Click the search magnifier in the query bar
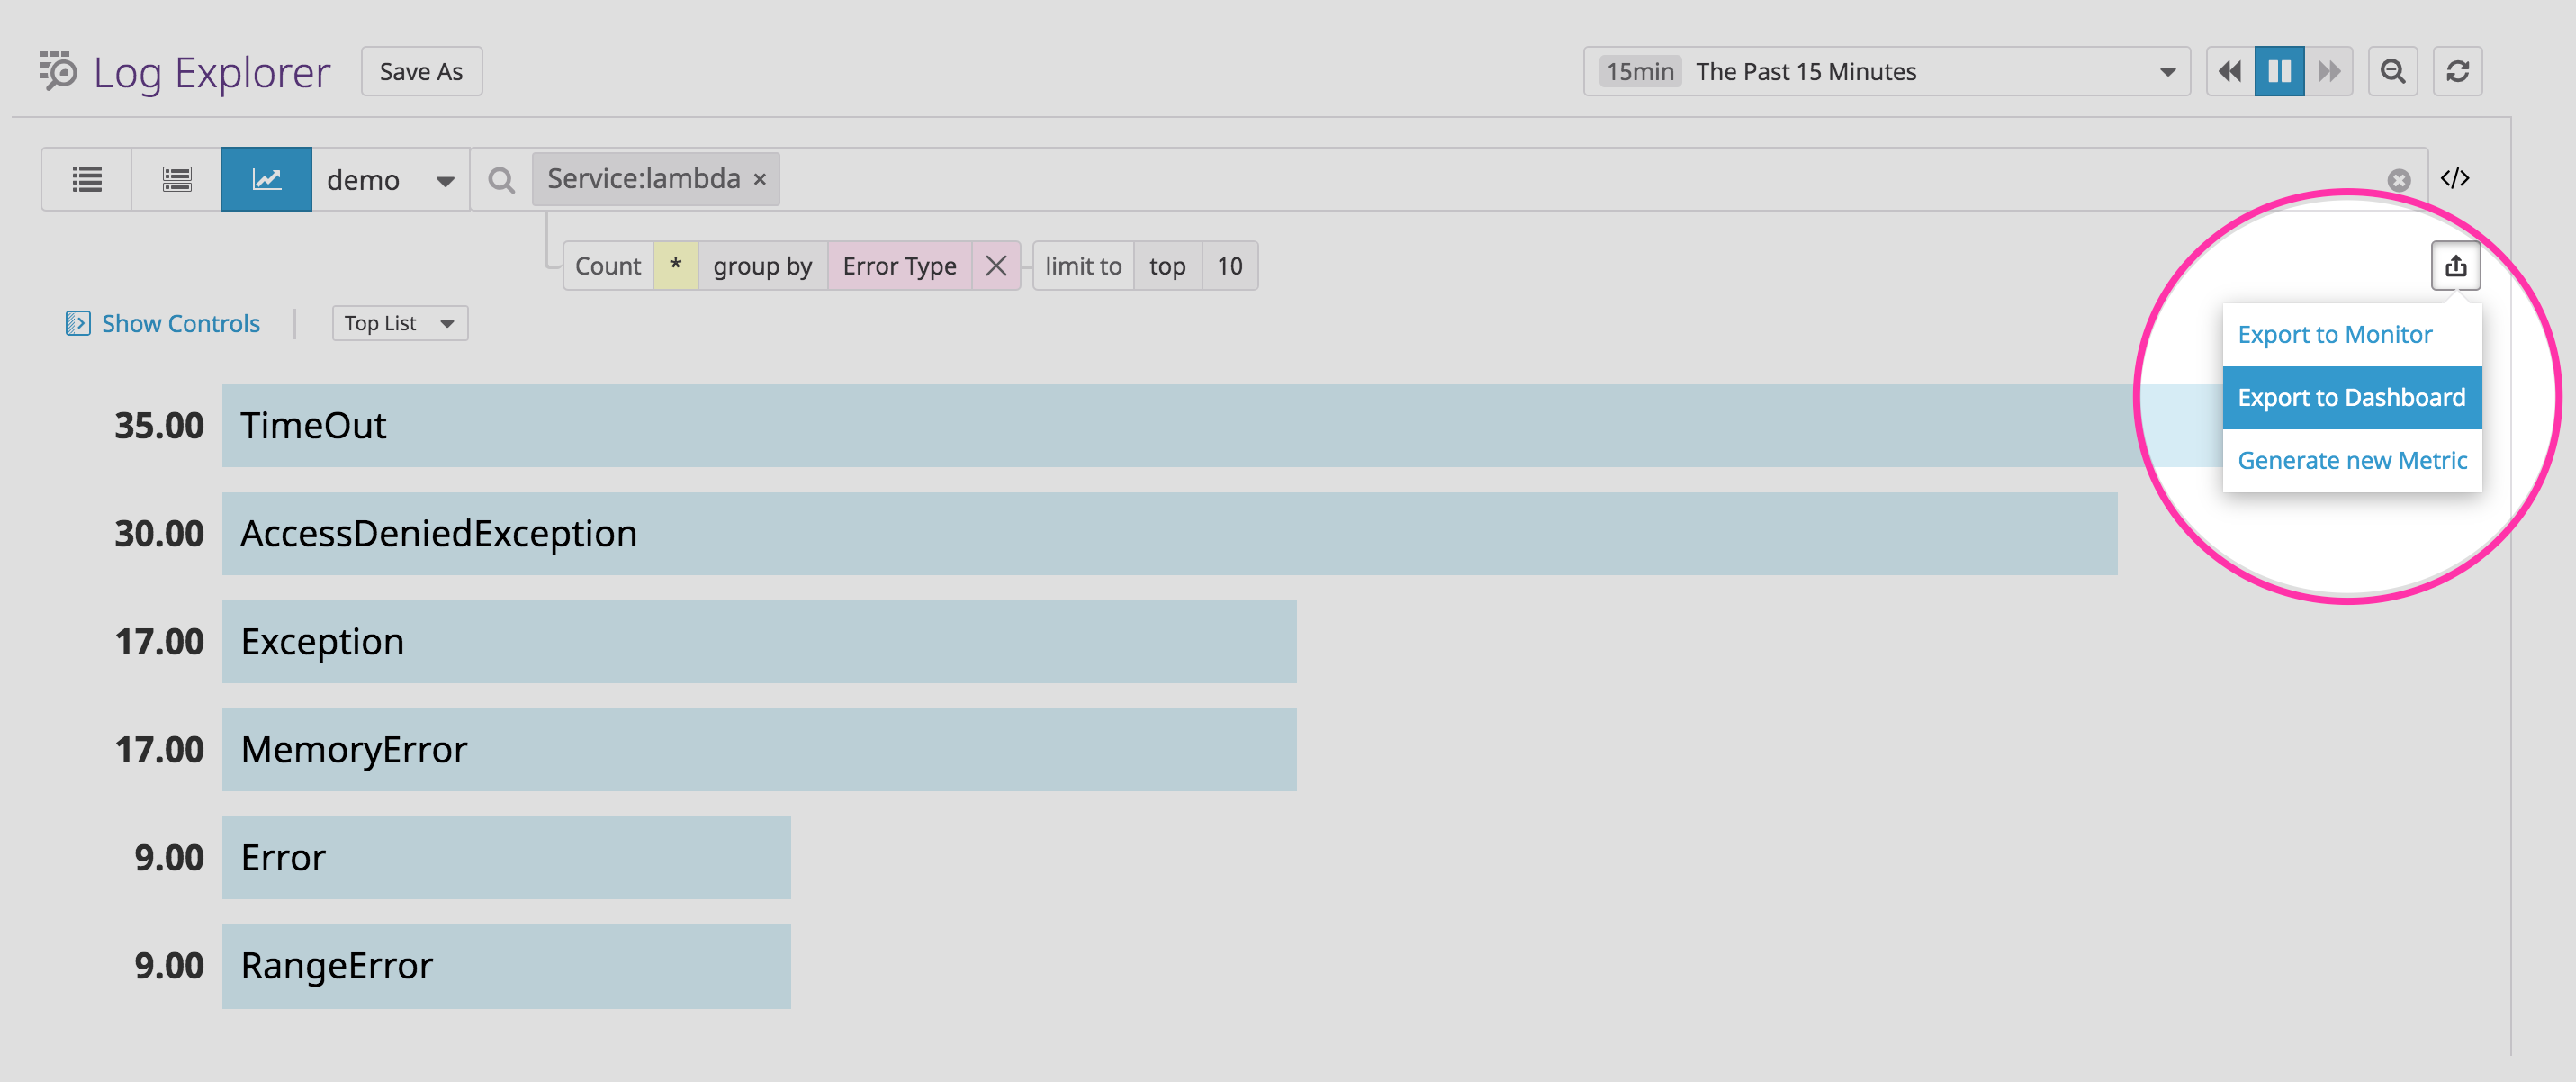This screenshot has height=1082, width=2576. click(x=501, y=179)
